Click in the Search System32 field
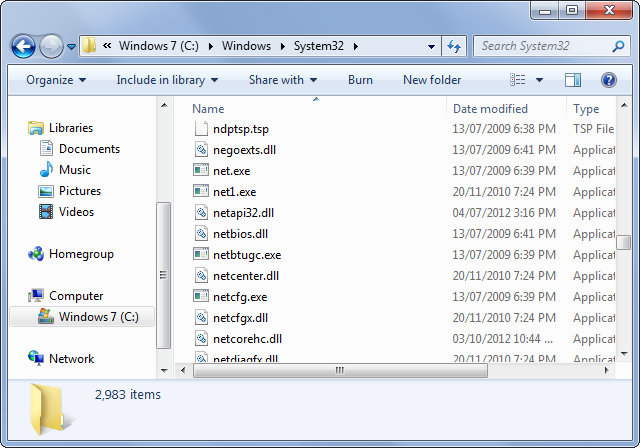640x448 pixels. coord(538,46)
